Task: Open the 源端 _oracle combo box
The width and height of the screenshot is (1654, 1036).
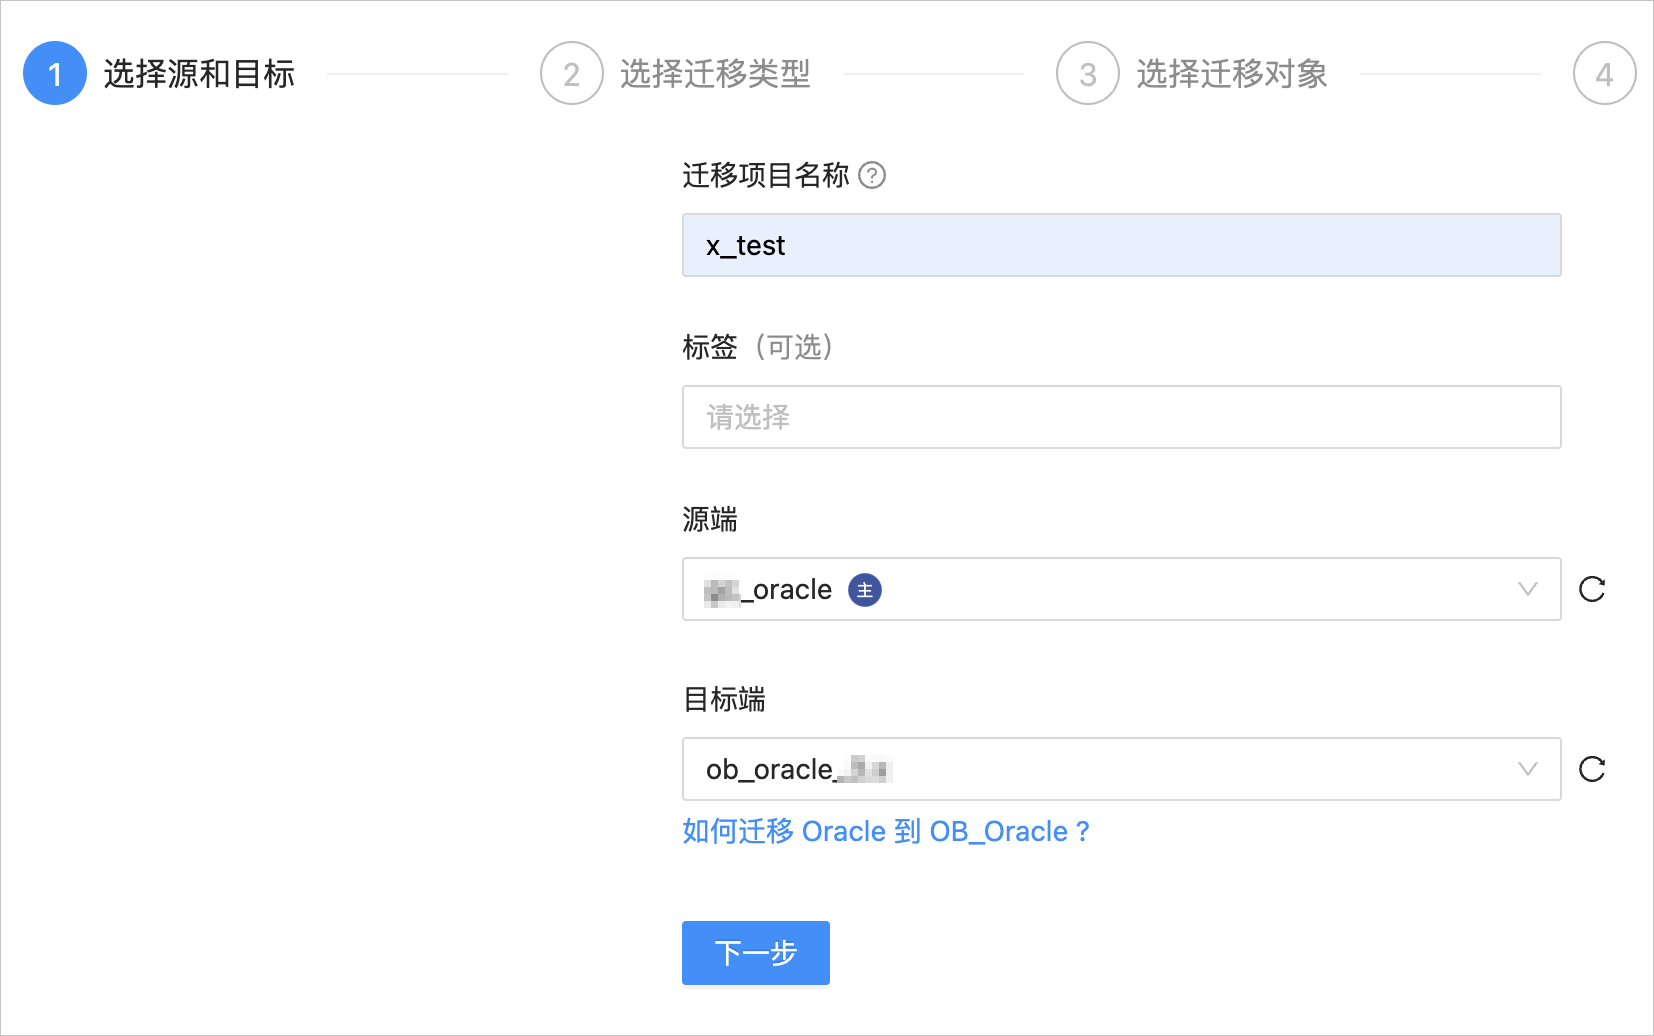Action: pyautogui.click(x=1121, y=589)
